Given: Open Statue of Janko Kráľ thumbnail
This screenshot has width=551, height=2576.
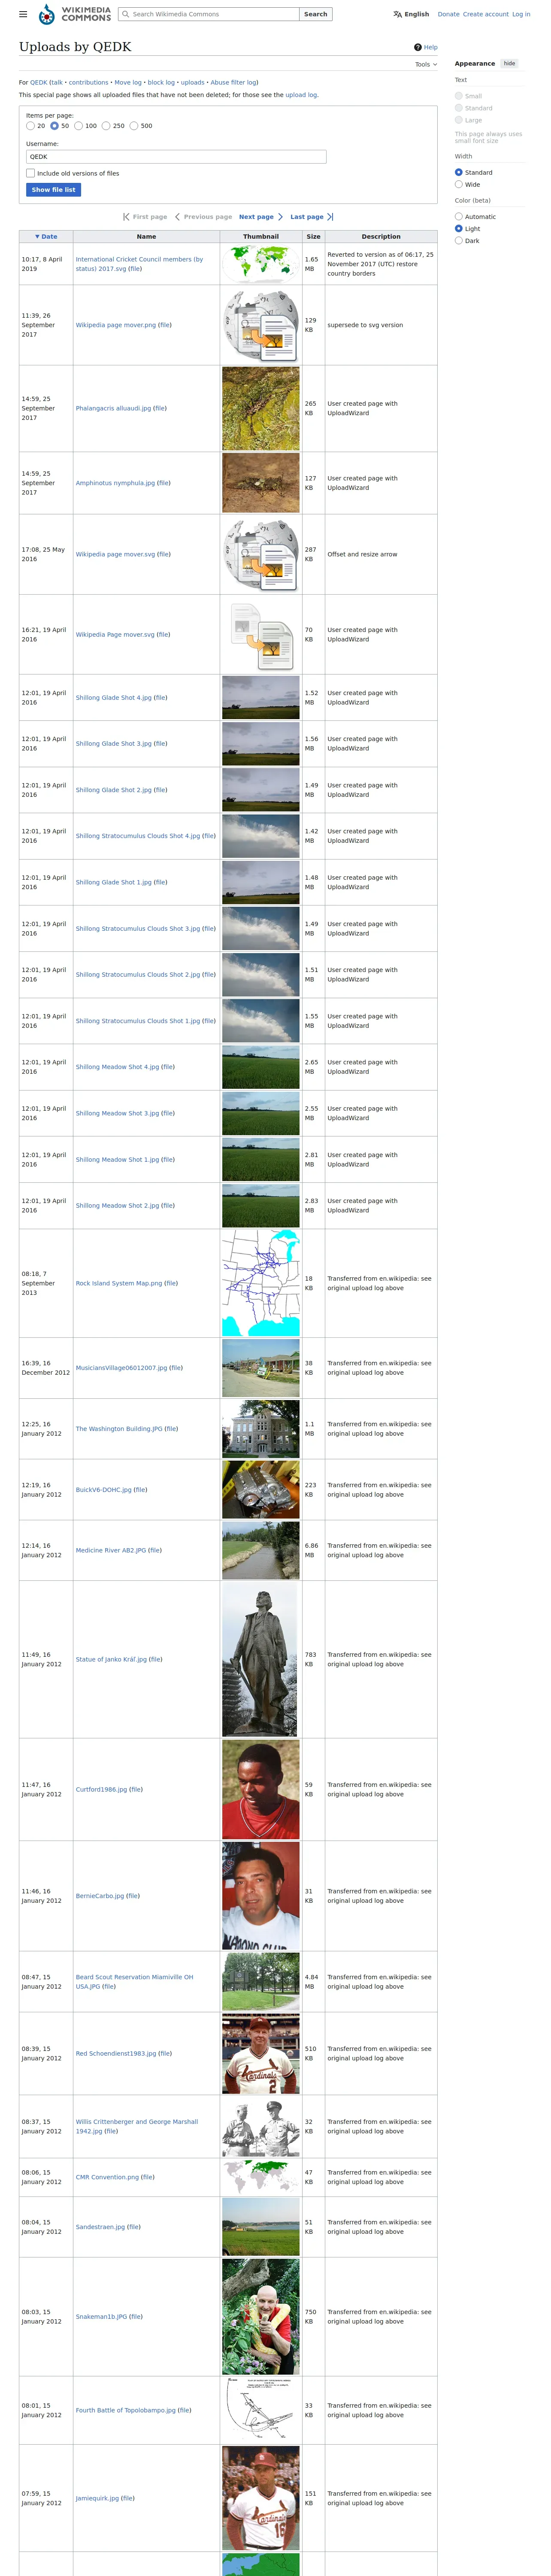Looking at the screenshot, I should (x=261, y=1659).
